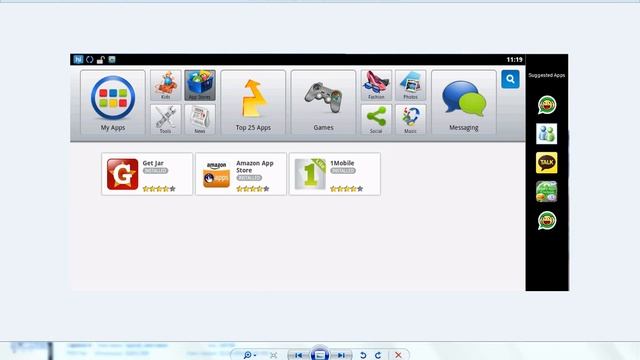The width and height of the screenshot is (640, 360).
Task: Start the photo viewer slideshow
Action: click(320, 354)
